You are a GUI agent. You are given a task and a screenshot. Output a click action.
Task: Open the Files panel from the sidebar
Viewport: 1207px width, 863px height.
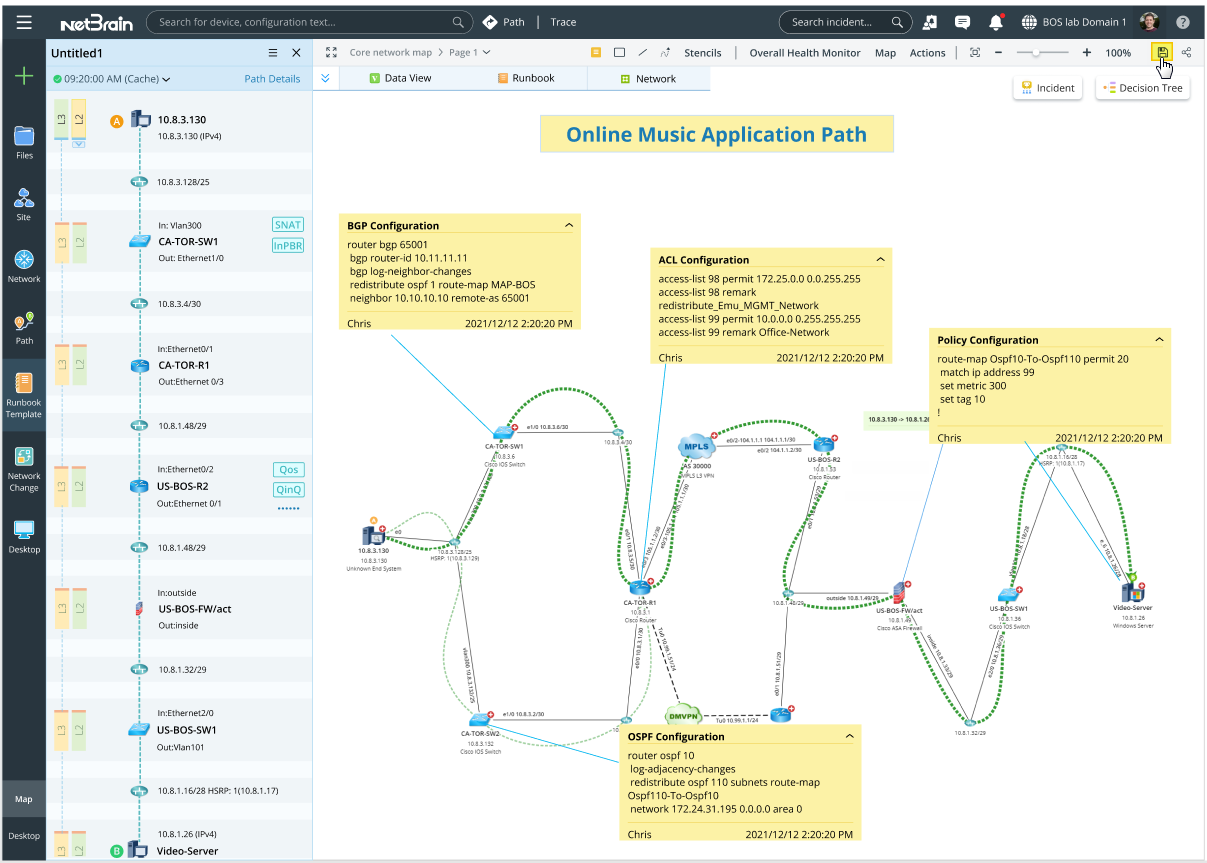tap(24, 140)
